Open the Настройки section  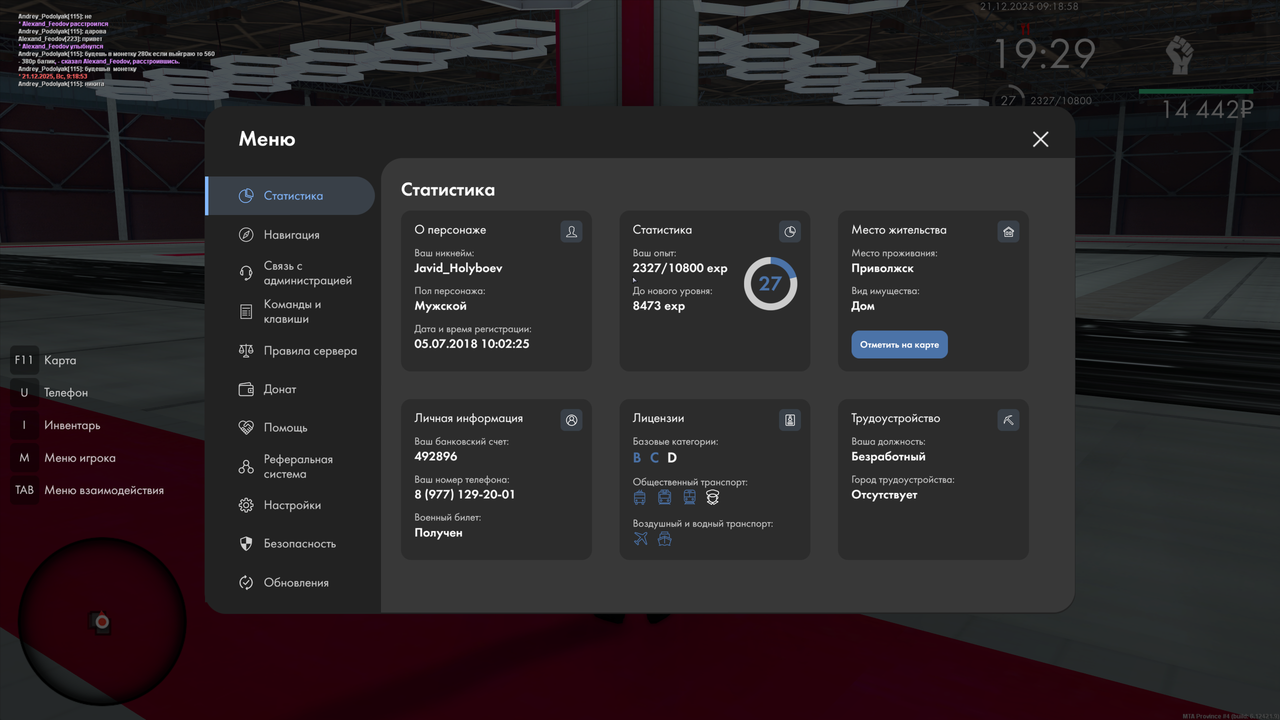coord(290,505)
